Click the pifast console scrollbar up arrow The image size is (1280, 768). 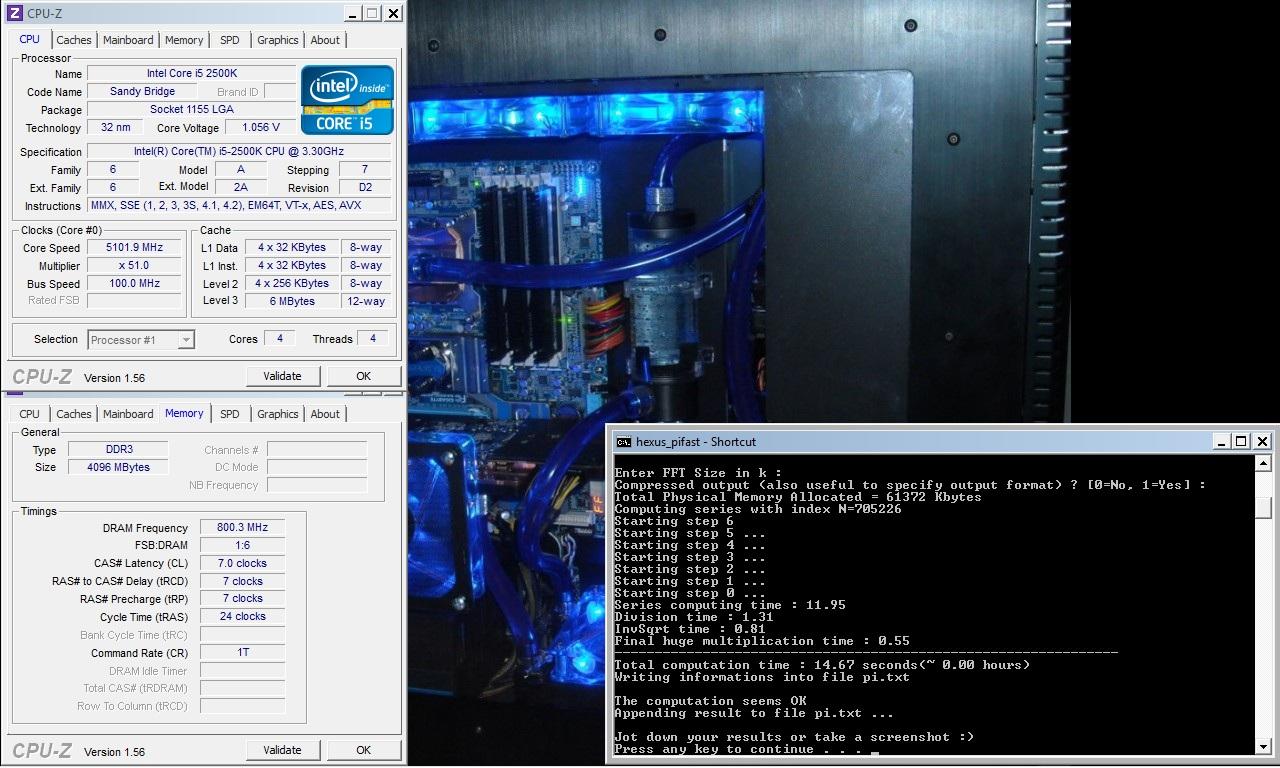pyautogui.click(x=1262, y=464)
